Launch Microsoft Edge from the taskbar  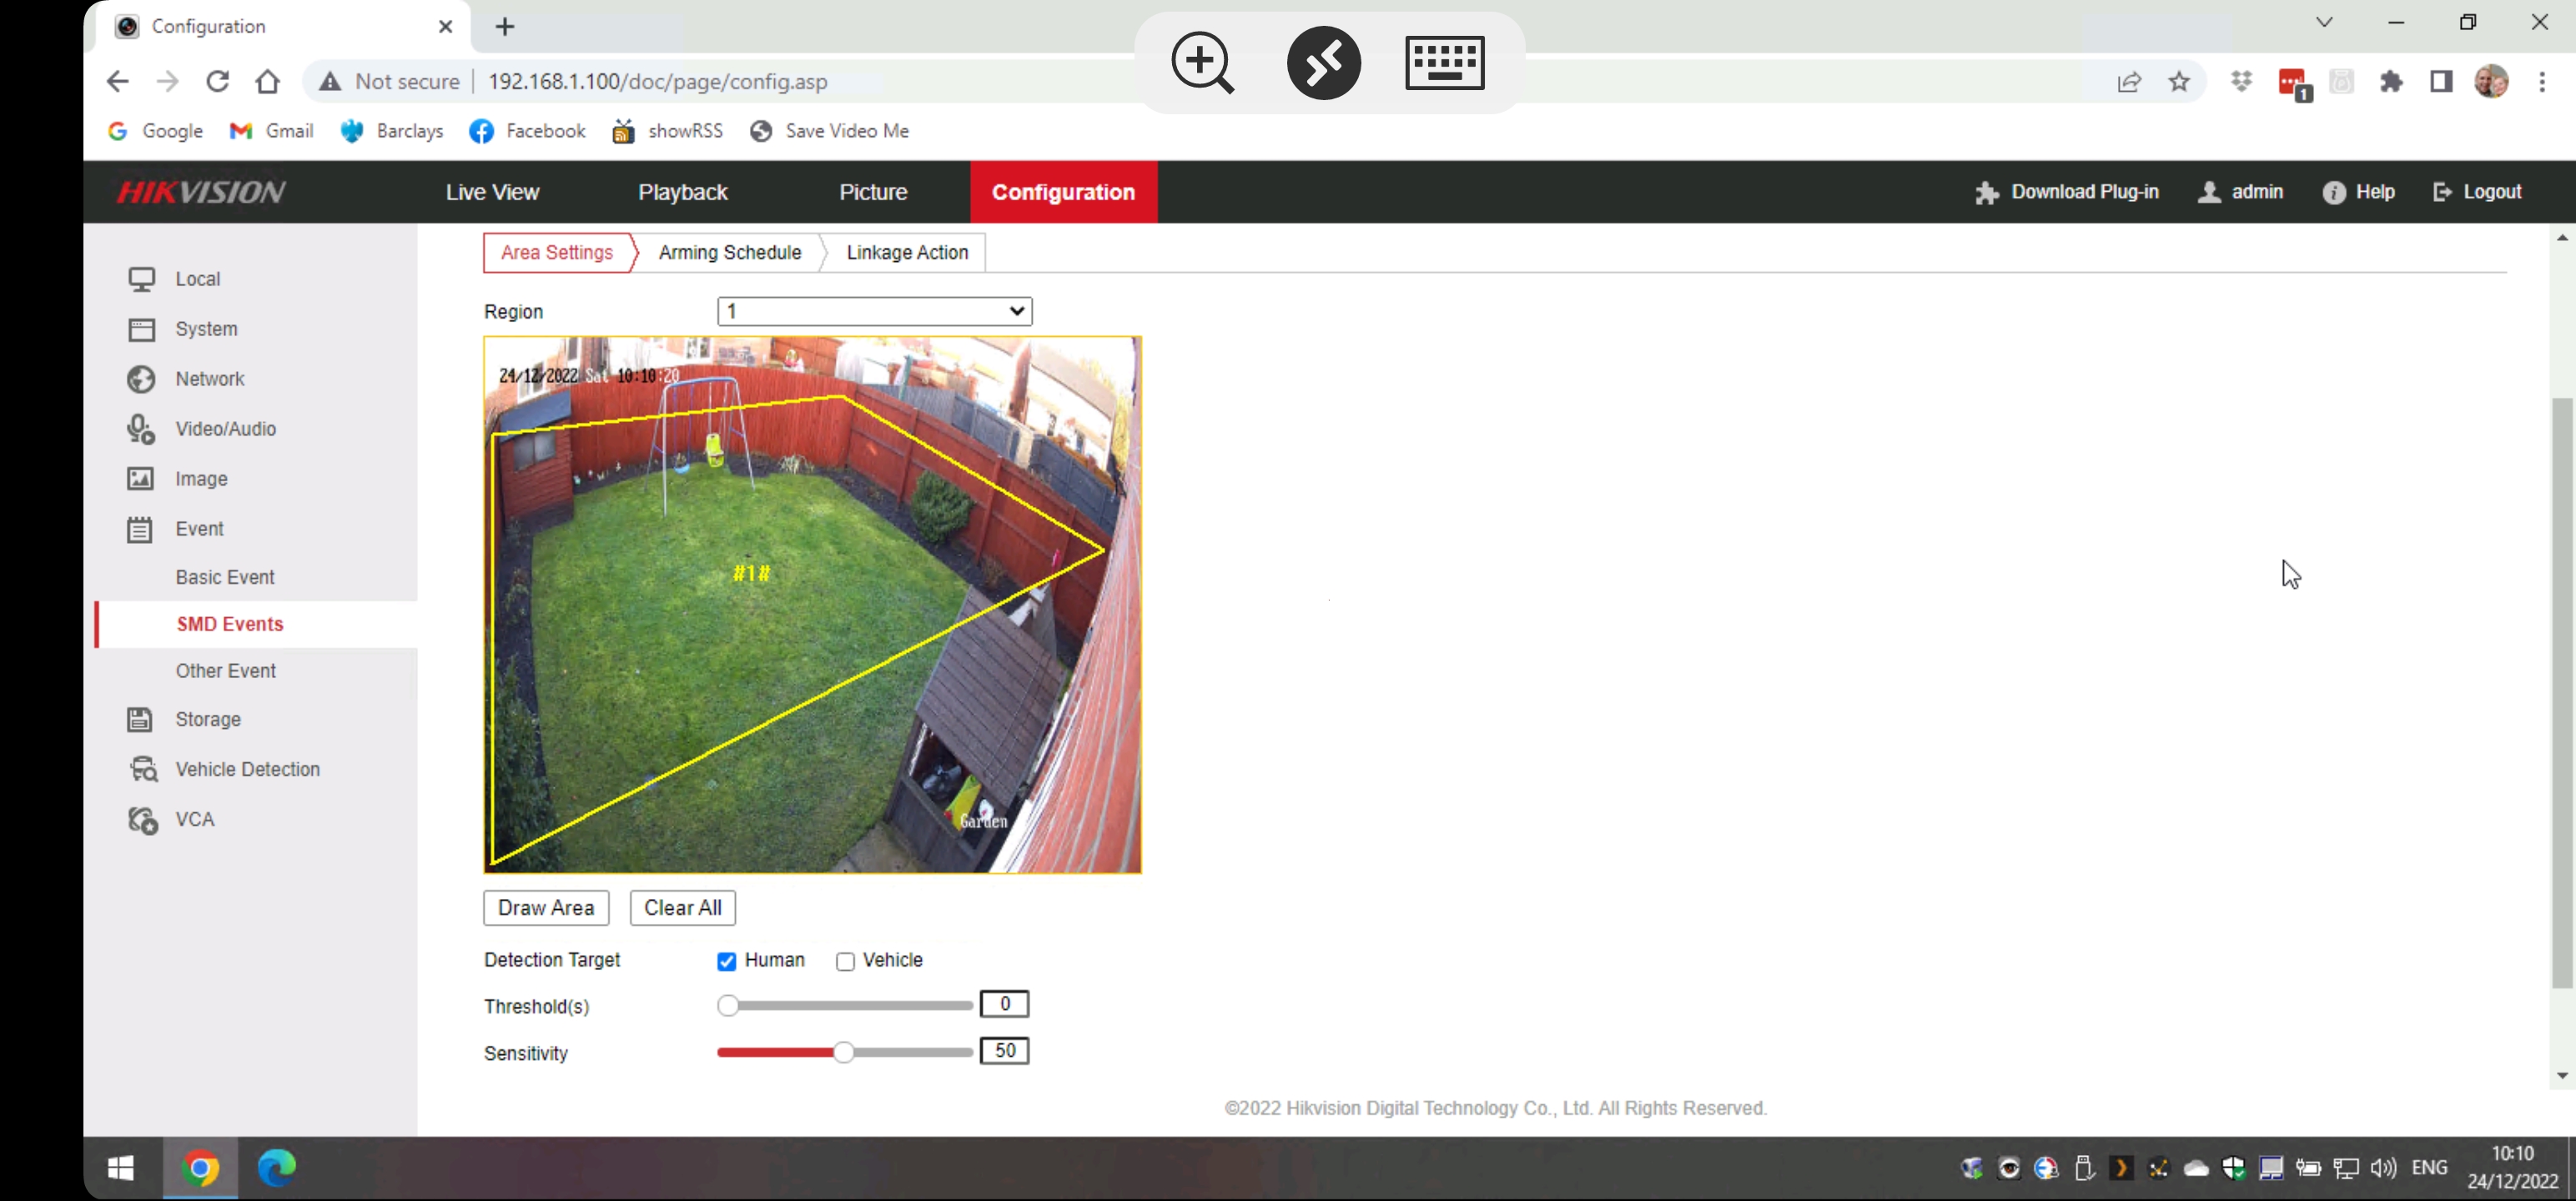point(276,1167)
